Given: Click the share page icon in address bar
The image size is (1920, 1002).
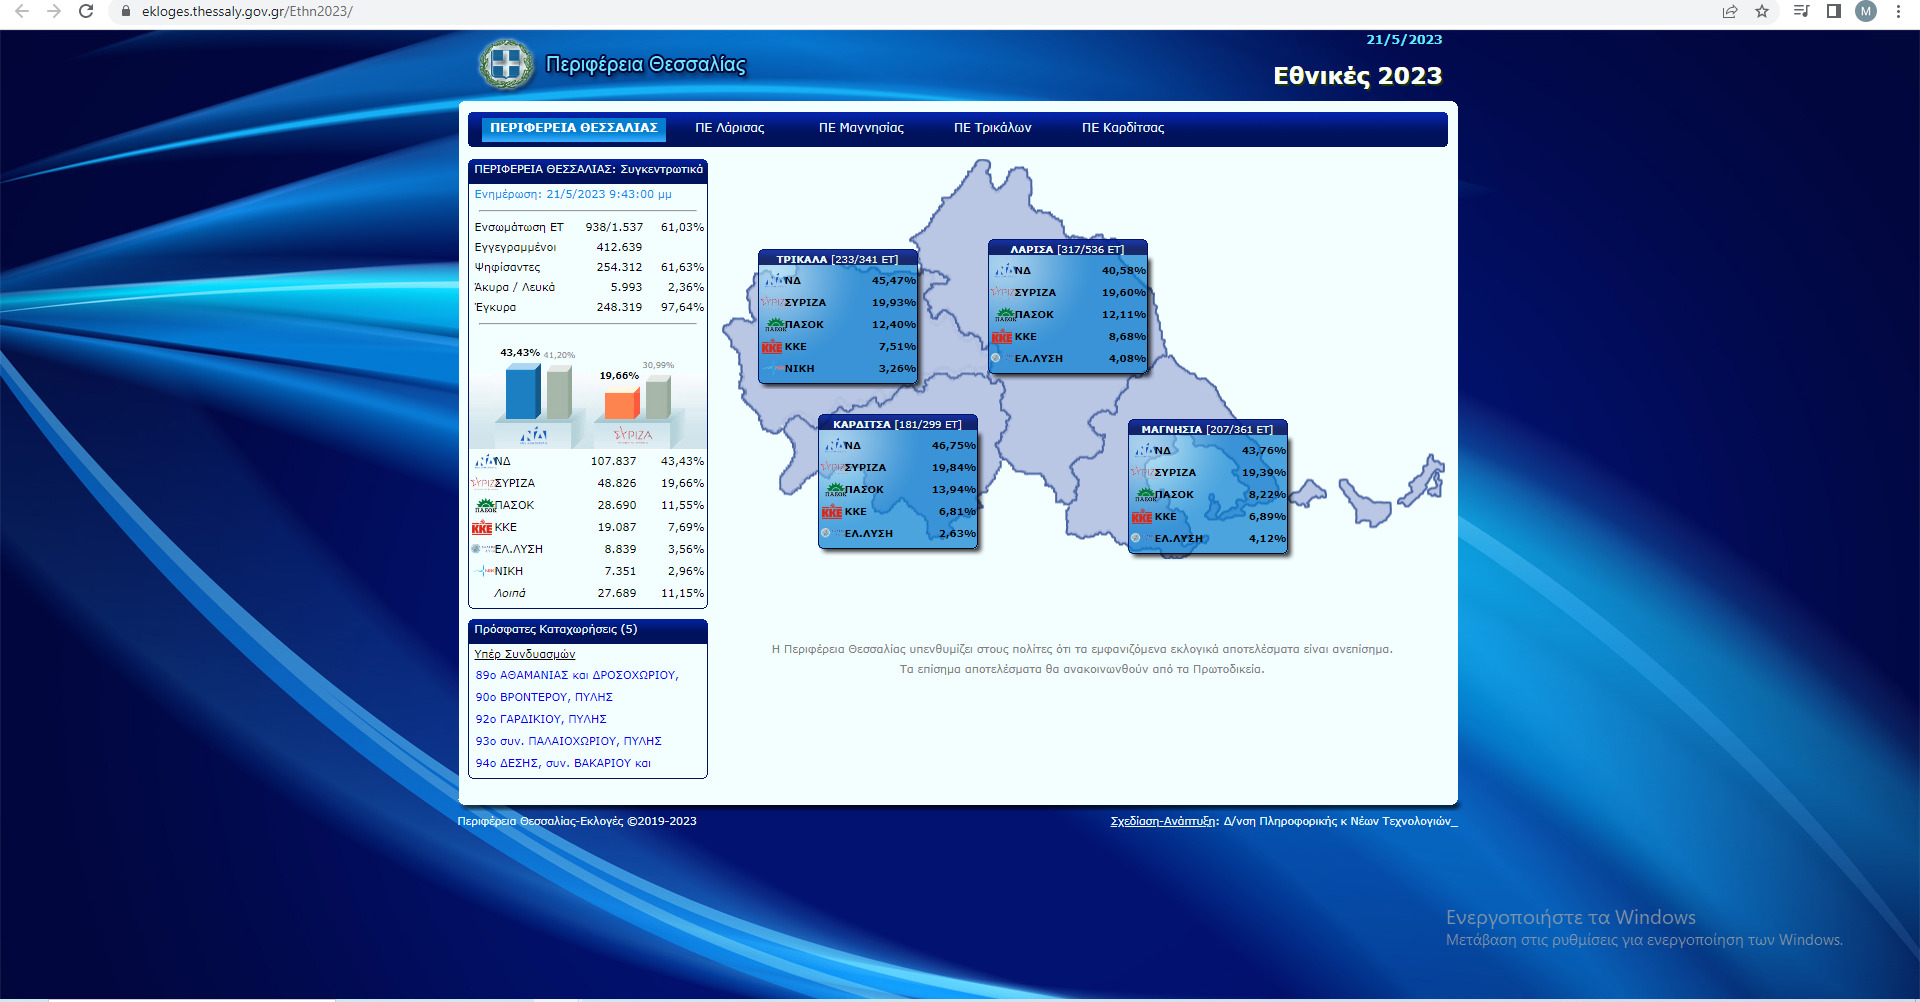Looking at the screenshot, I should coord(1730,11).
